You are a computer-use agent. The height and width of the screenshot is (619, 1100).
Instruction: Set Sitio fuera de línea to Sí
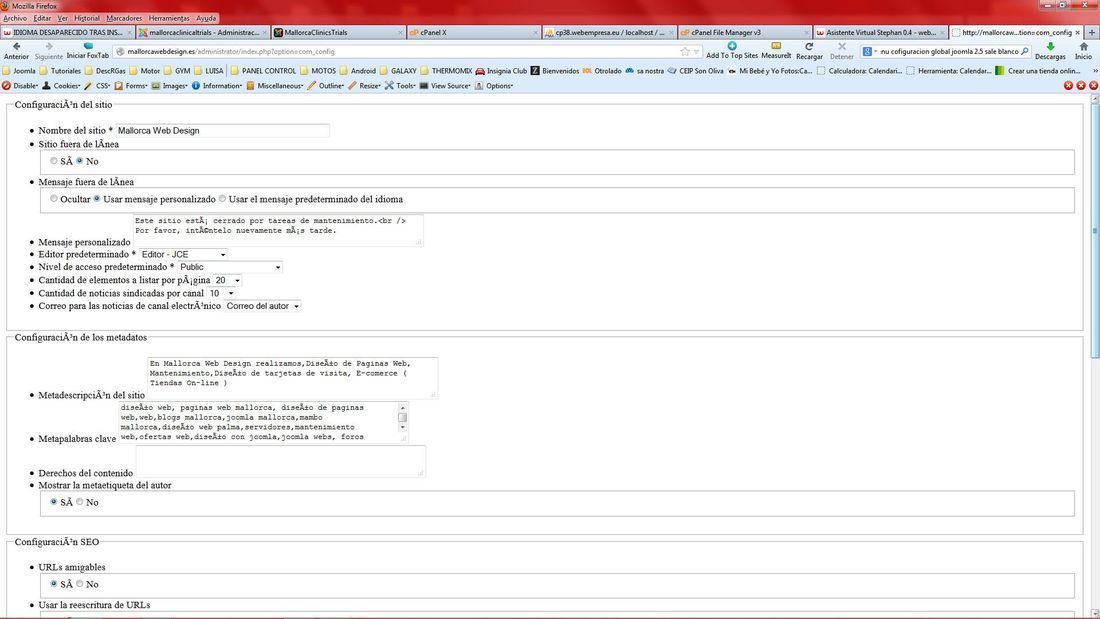[53, 161]
